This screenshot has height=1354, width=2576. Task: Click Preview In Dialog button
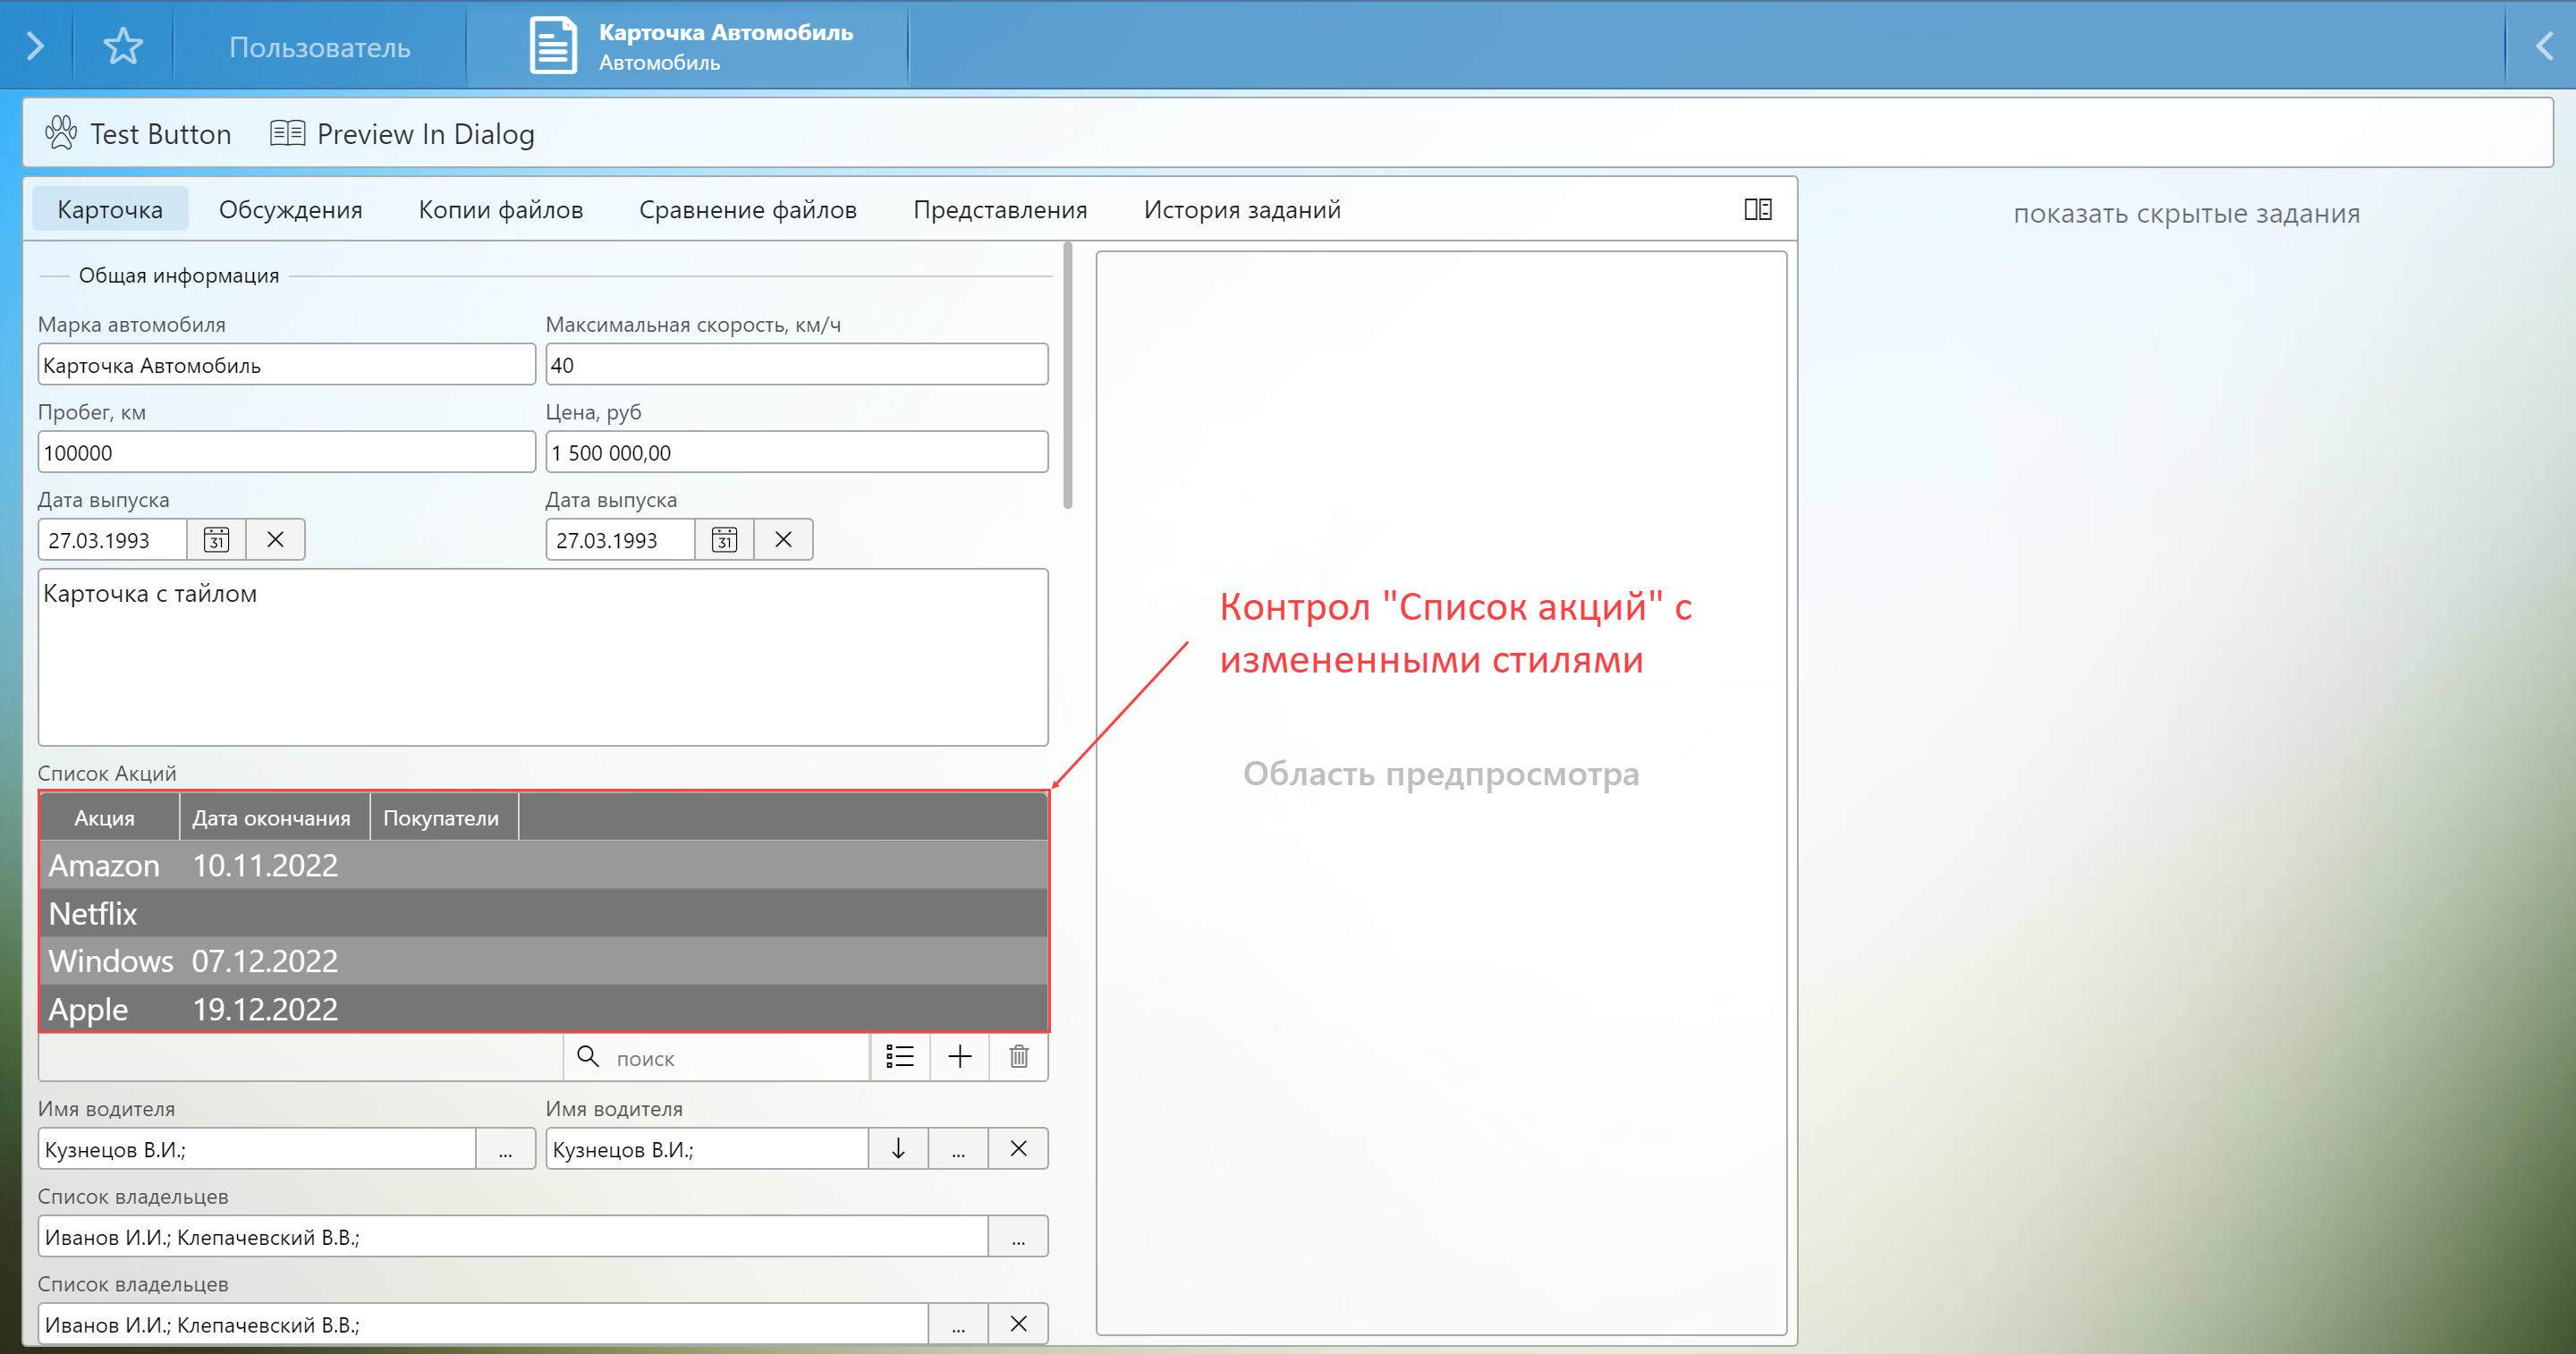coord(403,134)
